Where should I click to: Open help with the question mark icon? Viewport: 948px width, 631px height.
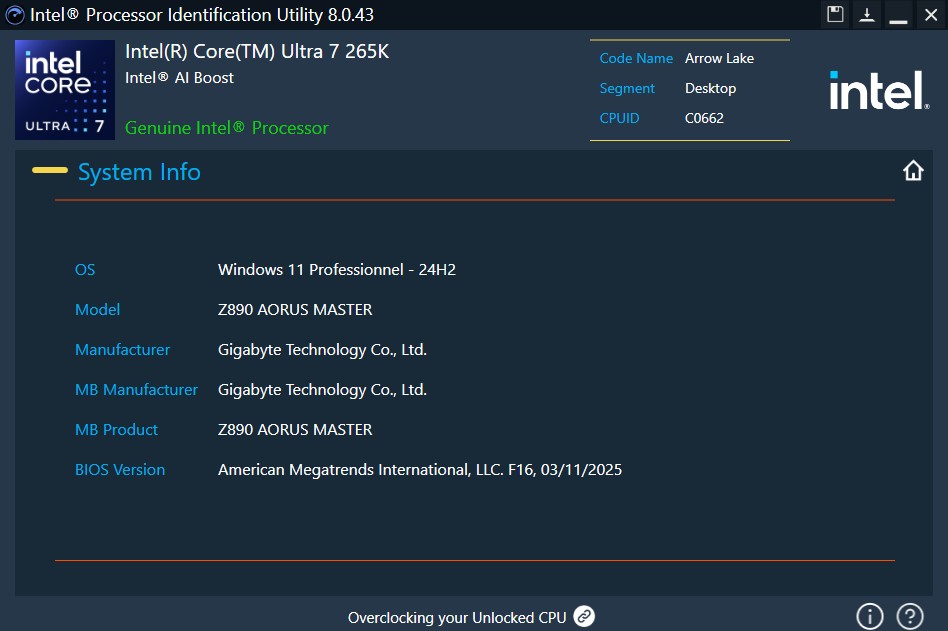(x=909, y=616)
